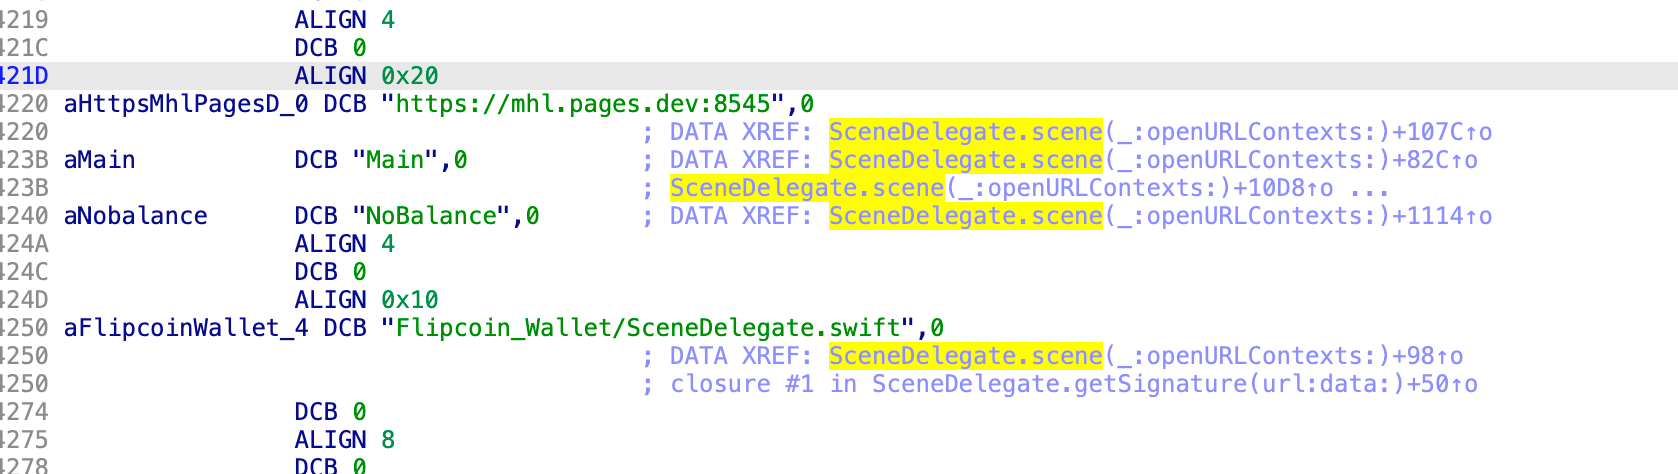This screenshot has width=1678, height=474.
Task: Follow the xref ending with +82C↑o
Action: (x=1154, y=160)
